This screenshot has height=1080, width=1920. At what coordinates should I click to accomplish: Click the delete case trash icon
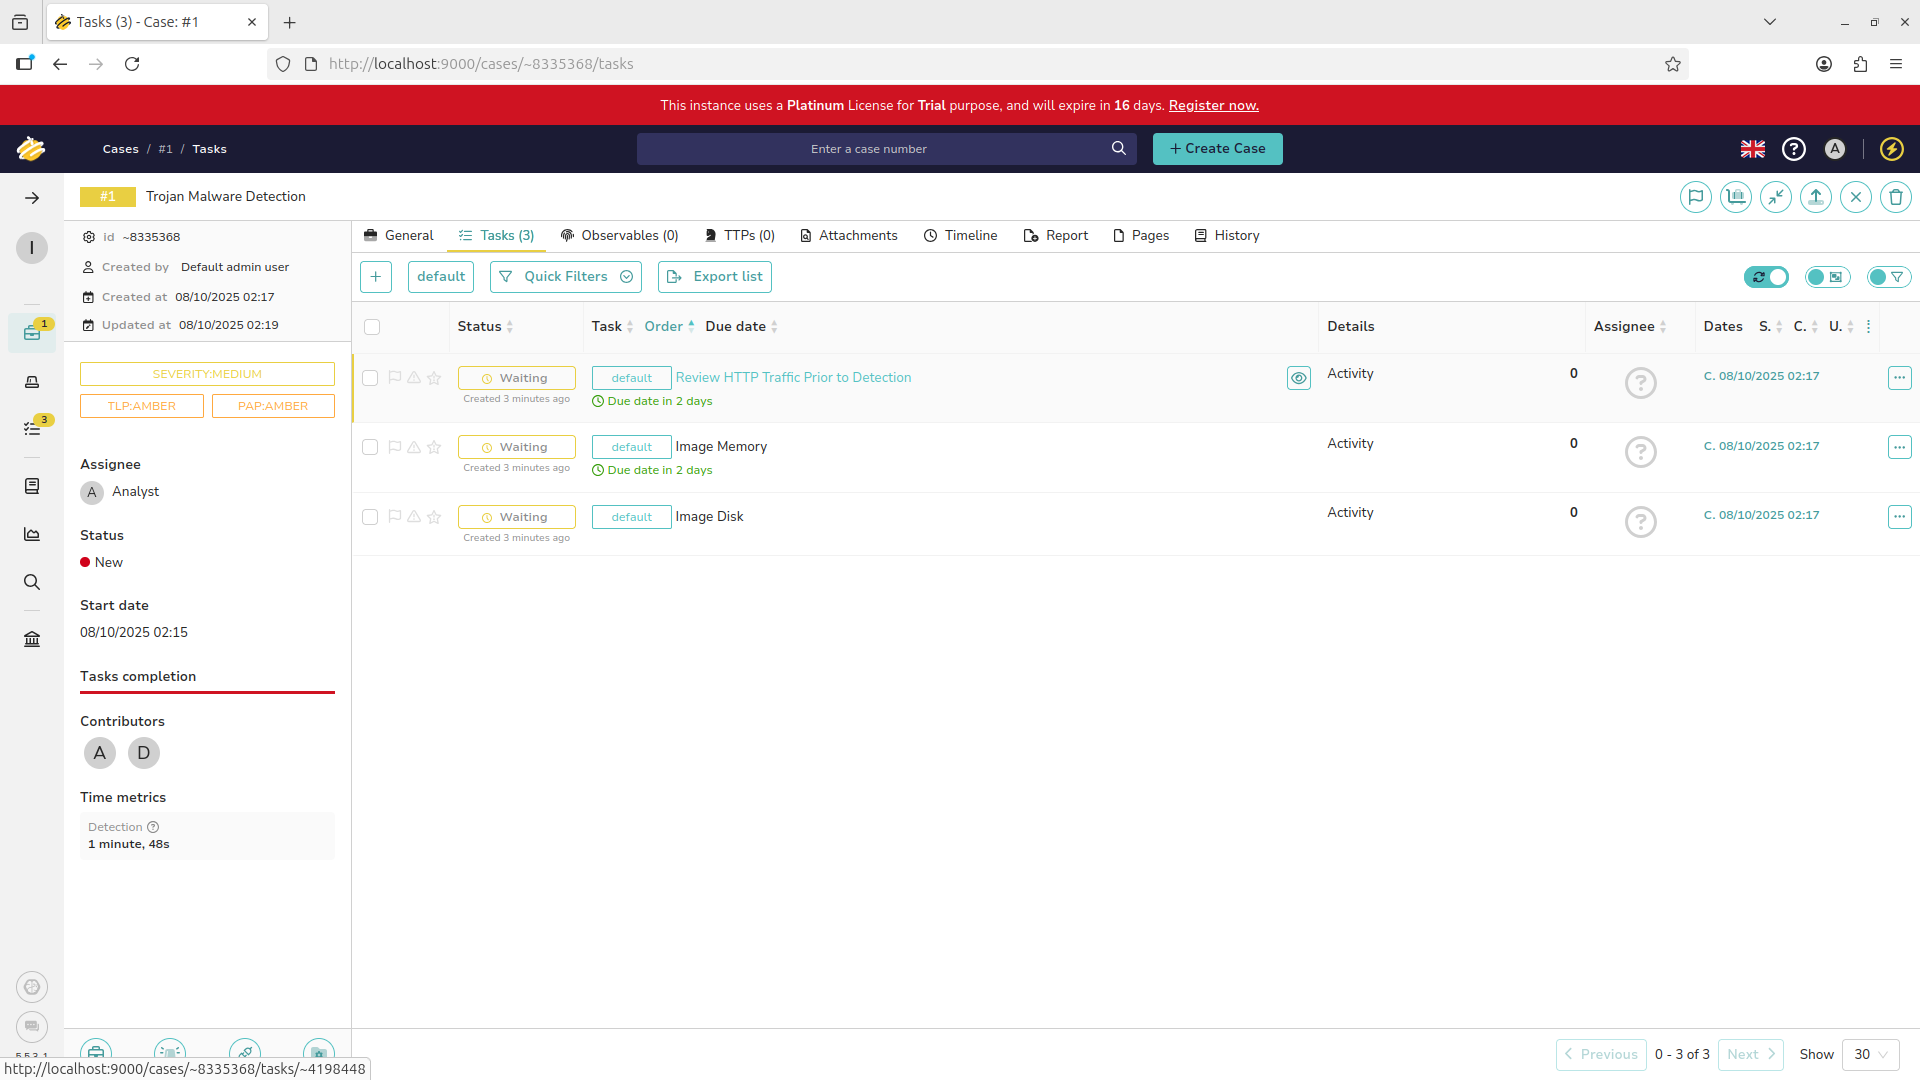point(1895,197)
